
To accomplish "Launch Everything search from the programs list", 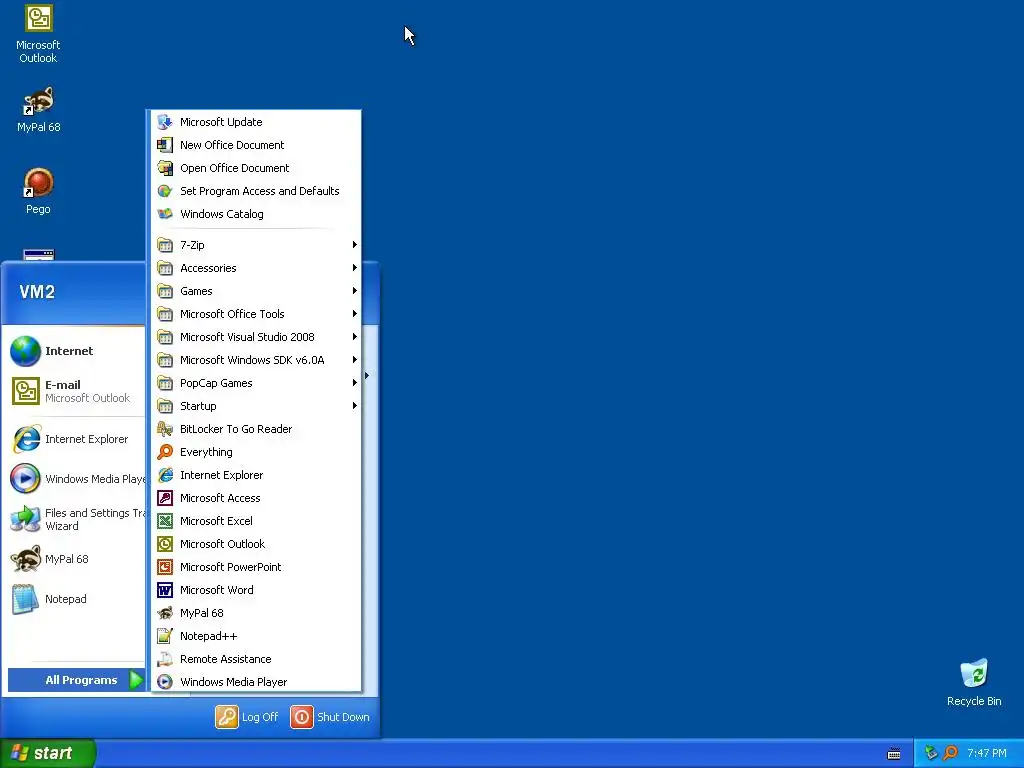I will [255, 452].
